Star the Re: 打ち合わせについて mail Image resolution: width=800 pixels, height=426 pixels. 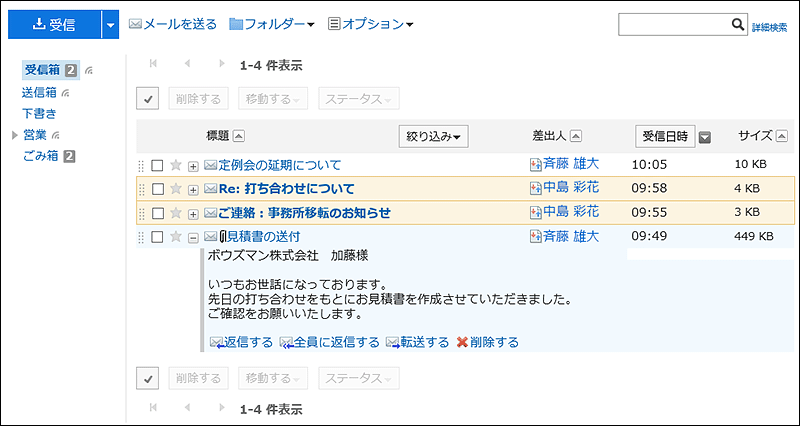[x=176, y=189]
